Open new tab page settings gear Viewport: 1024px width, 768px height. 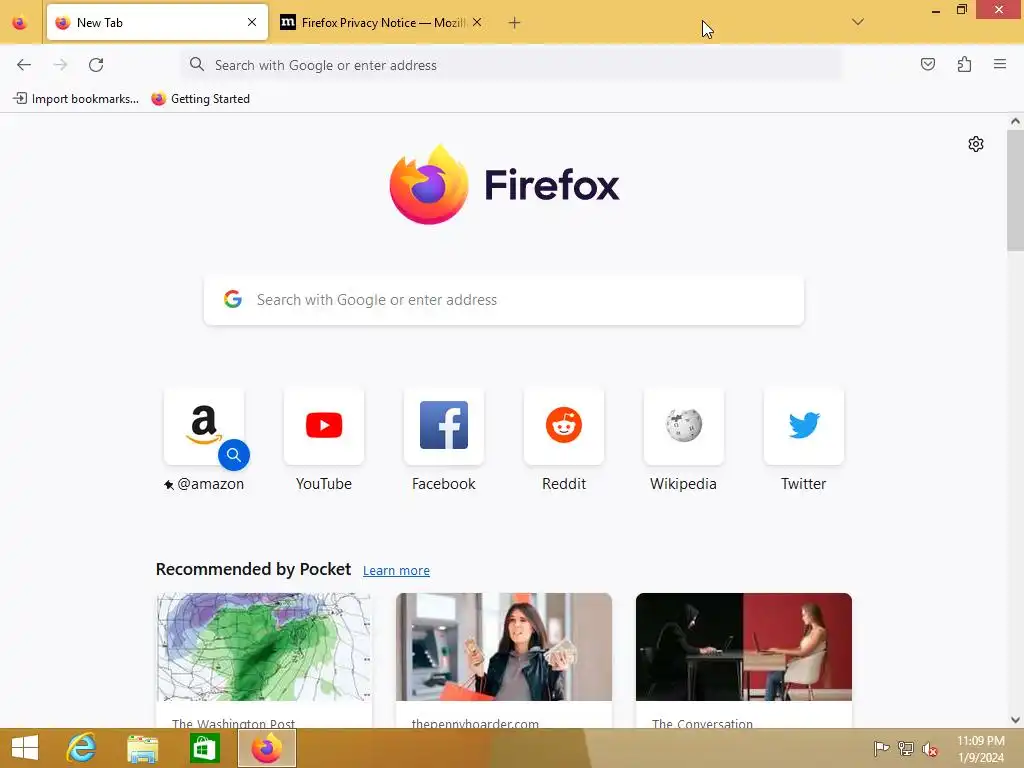pos(976,144)
